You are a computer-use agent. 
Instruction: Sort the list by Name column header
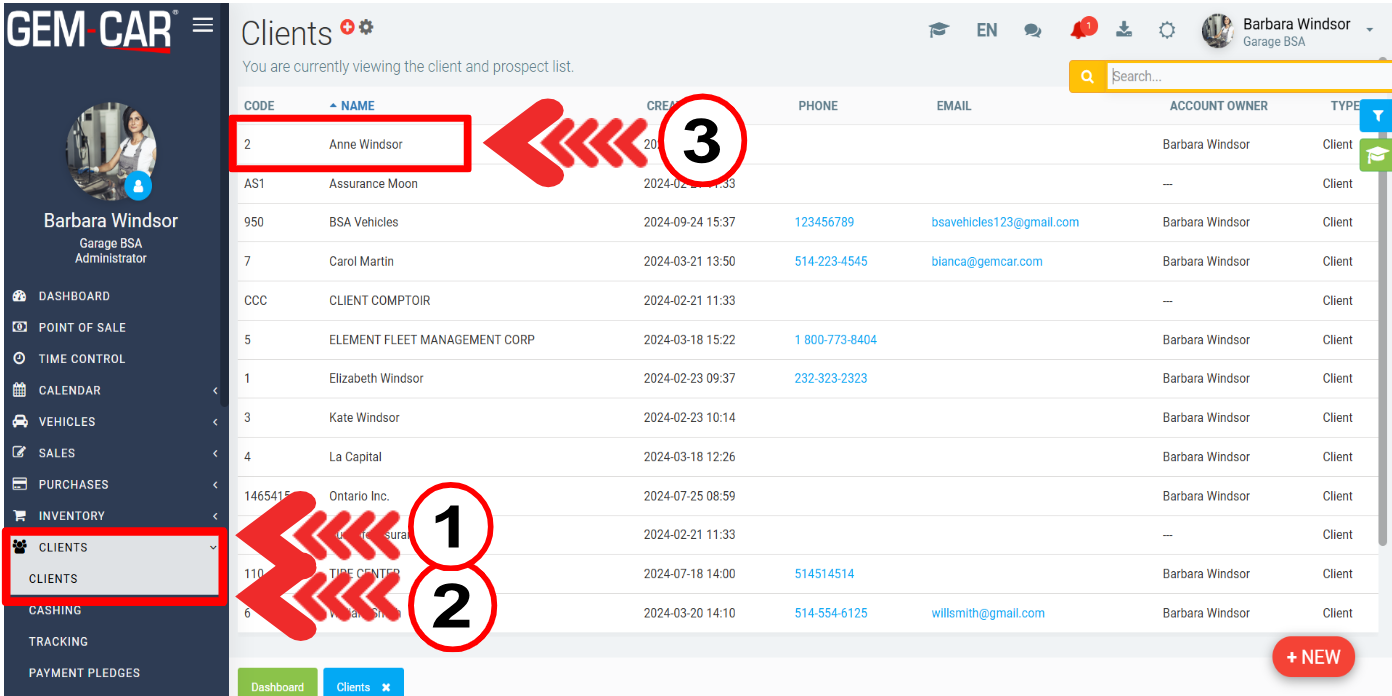coord(357,106)
